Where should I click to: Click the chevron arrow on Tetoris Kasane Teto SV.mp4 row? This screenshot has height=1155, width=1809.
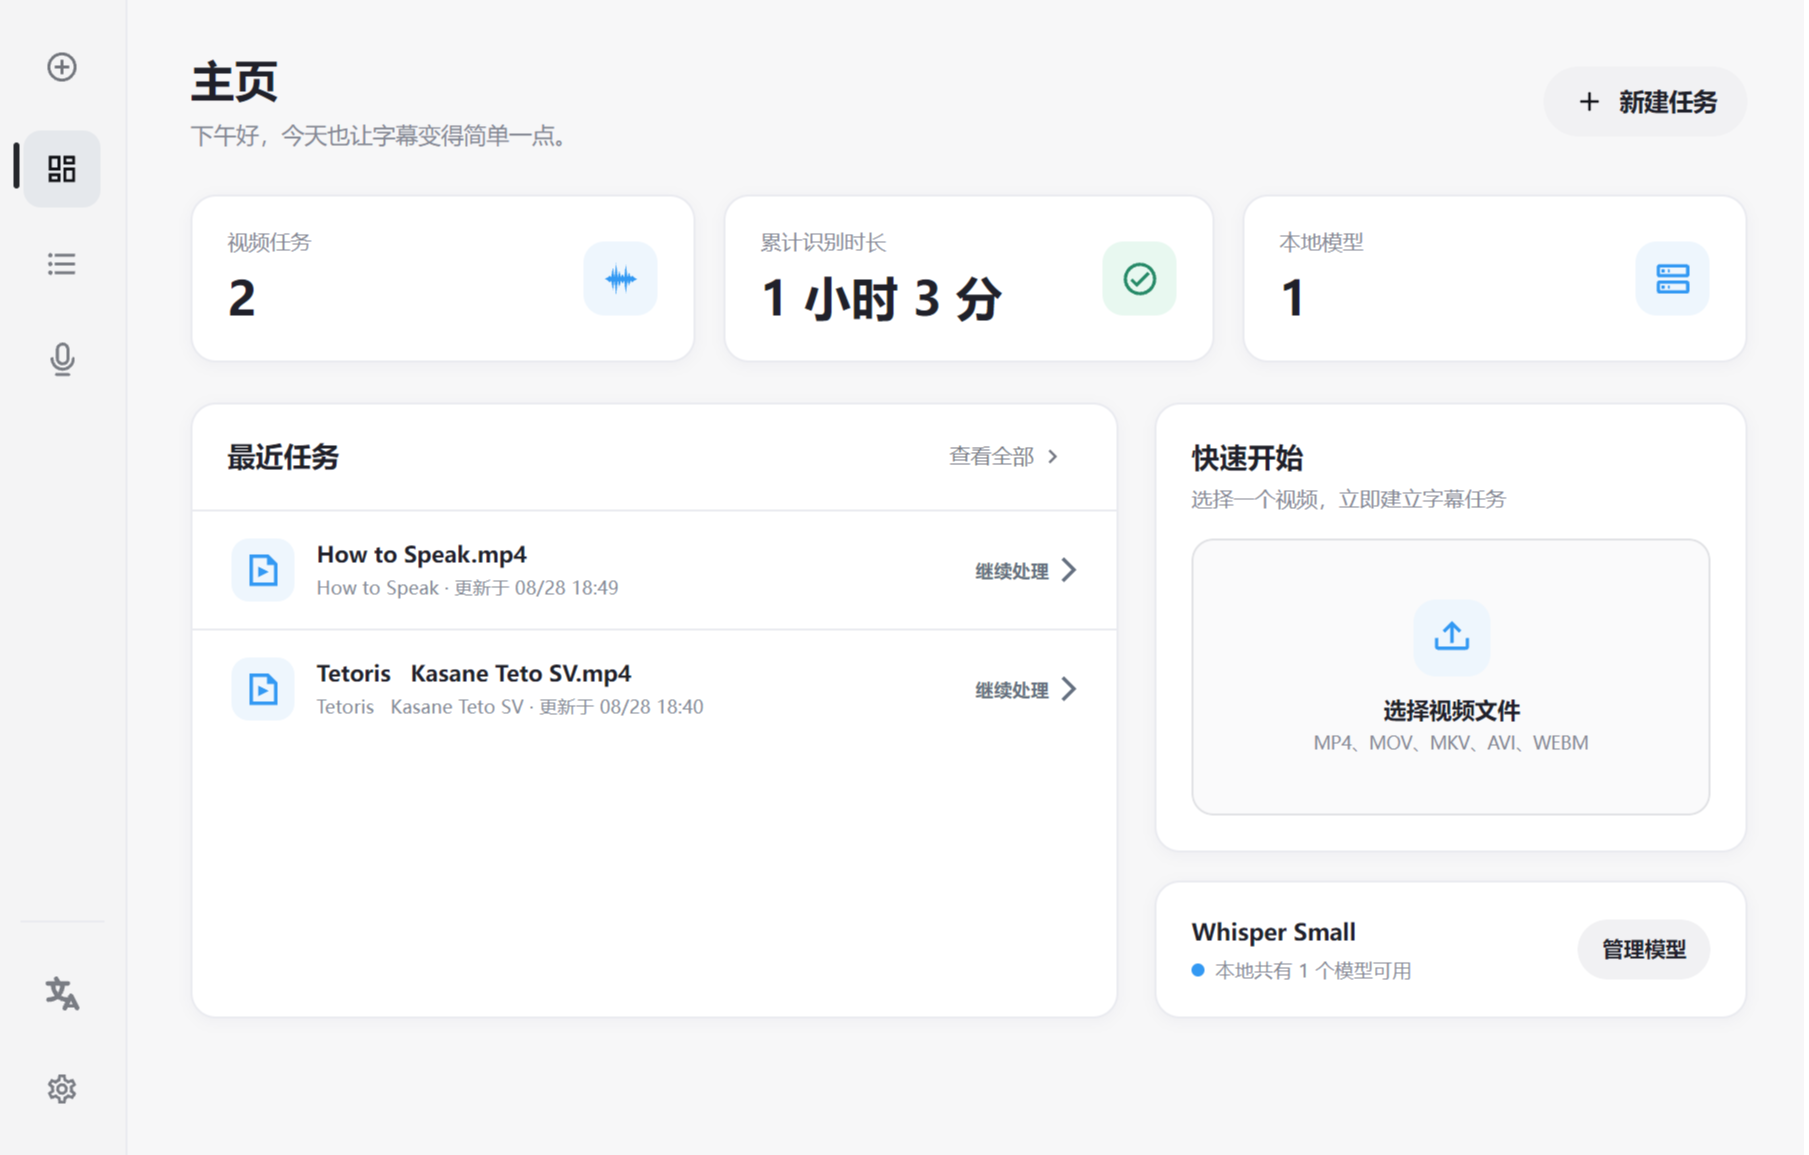coord(1069,689)
